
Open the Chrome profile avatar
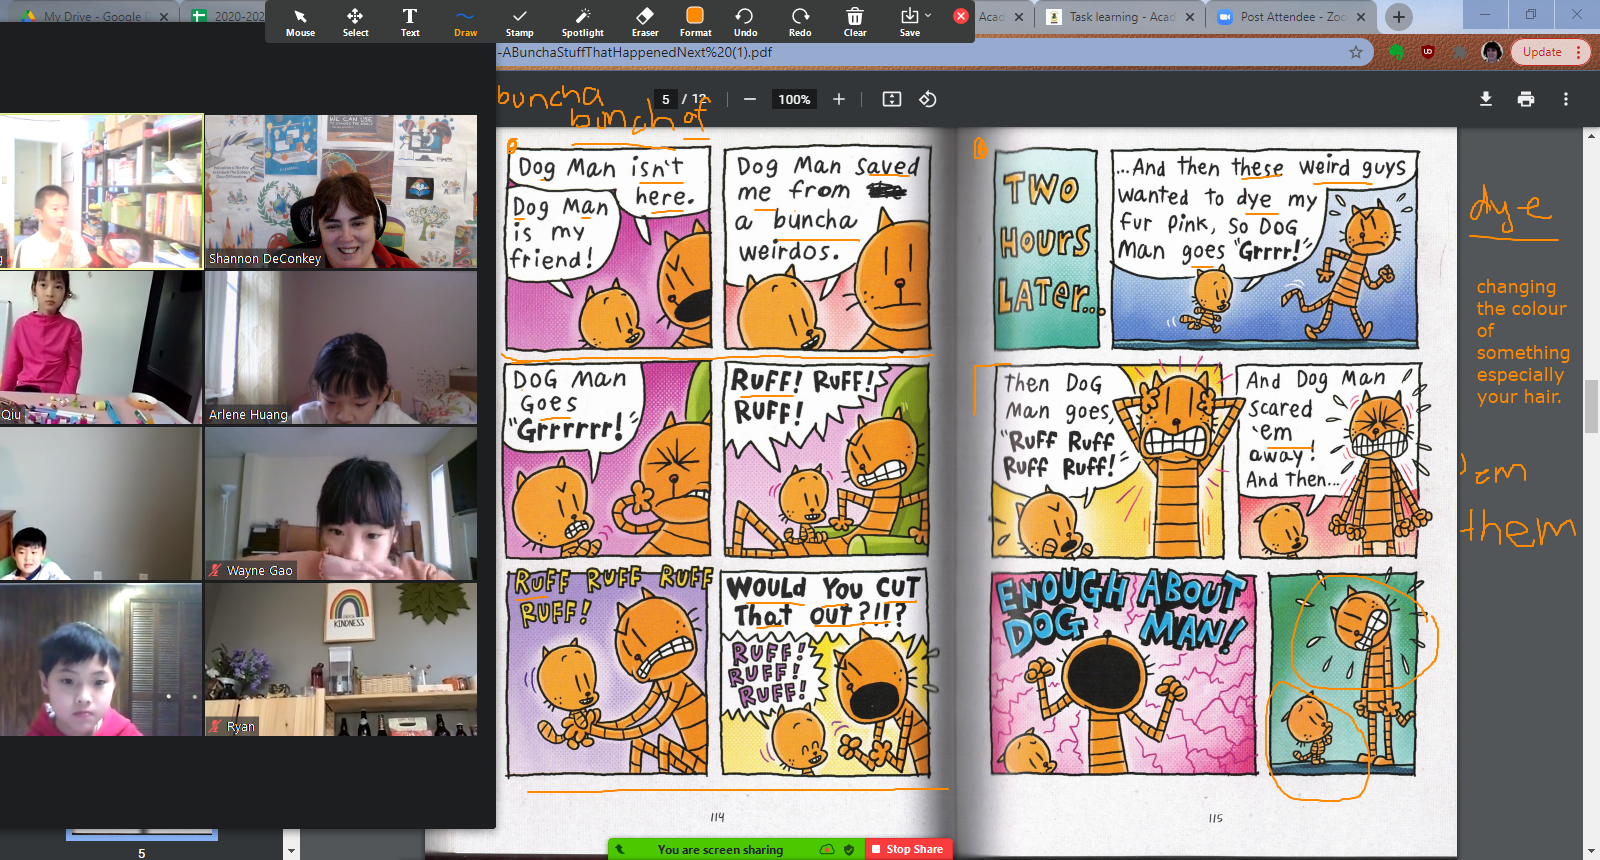point(1492,52)
